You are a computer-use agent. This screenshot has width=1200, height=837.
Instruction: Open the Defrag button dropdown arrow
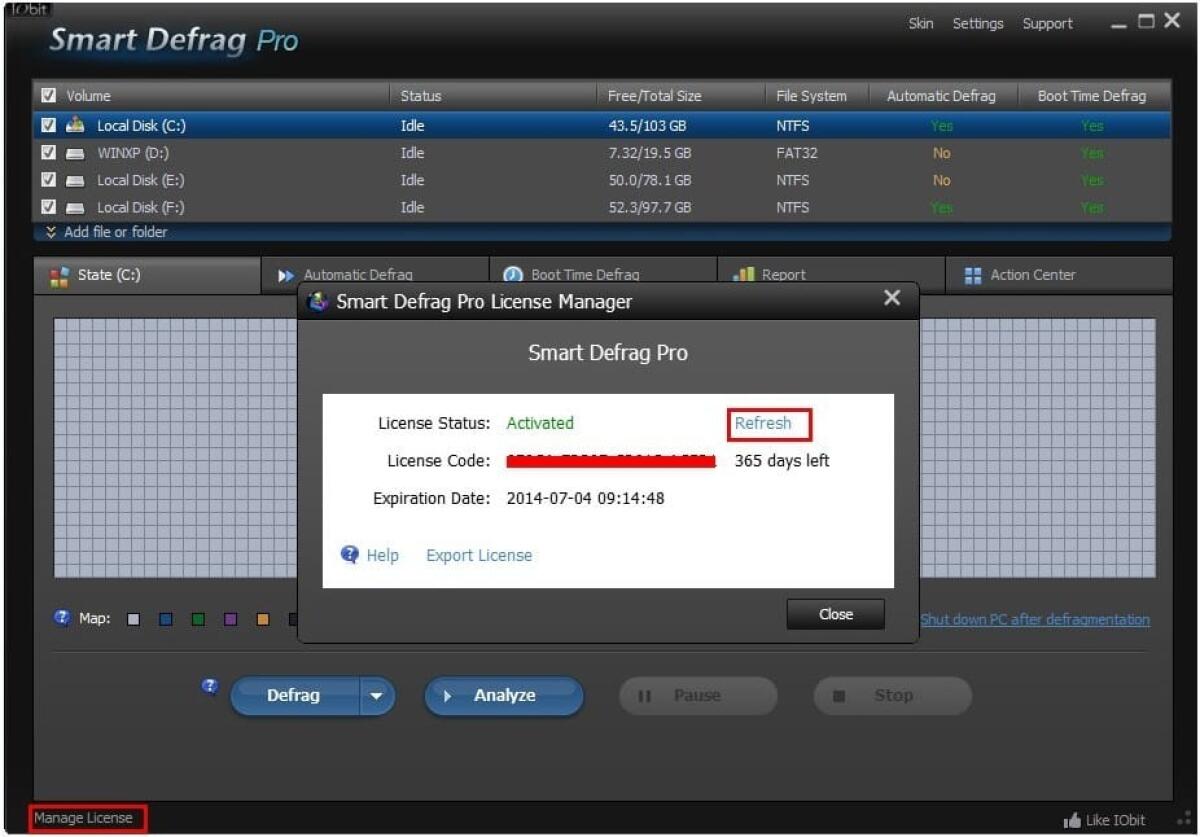[376, 696]
